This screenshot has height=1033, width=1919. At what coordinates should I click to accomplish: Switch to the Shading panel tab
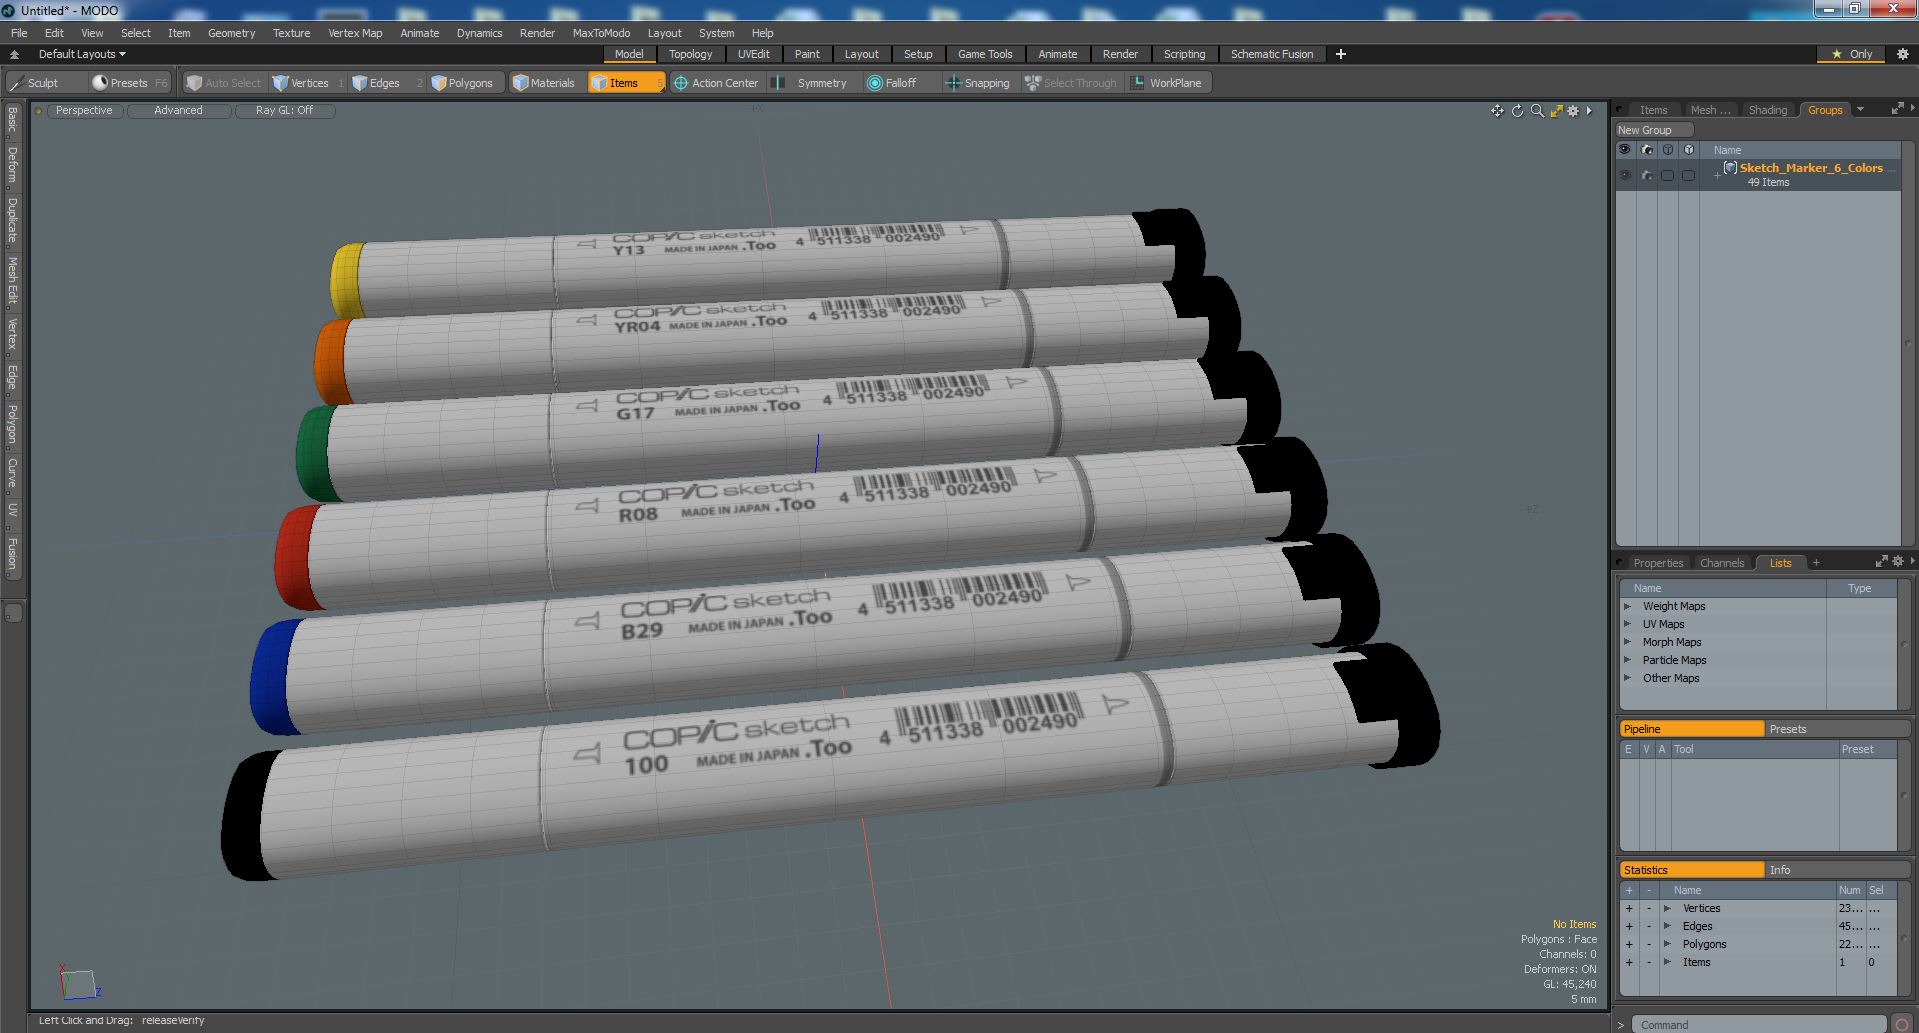click(1767, 110)
